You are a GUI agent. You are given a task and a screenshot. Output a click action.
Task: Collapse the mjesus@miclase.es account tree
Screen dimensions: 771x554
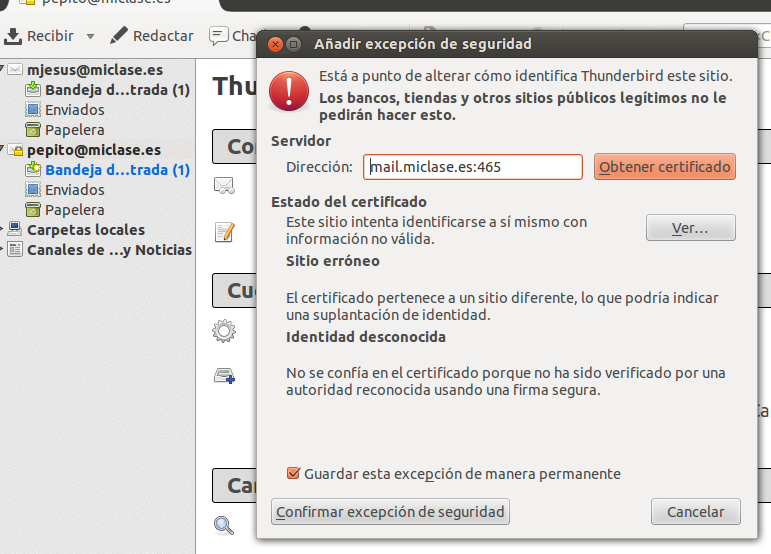2,67
